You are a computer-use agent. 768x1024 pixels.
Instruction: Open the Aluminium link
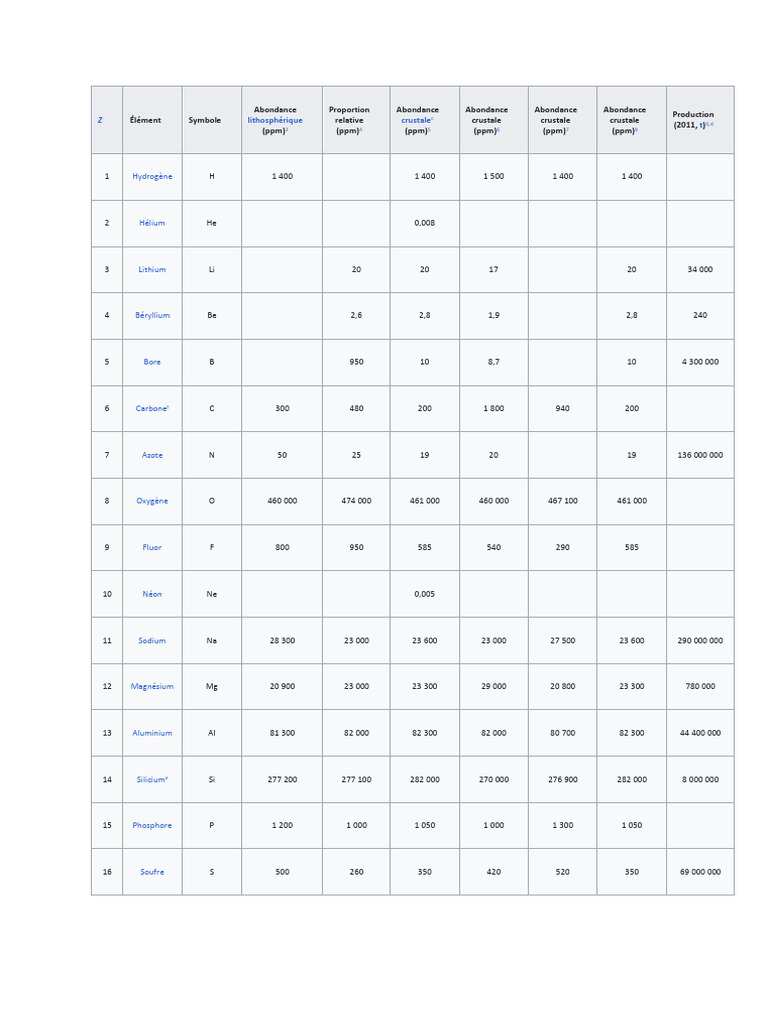(x=152, y=733)
